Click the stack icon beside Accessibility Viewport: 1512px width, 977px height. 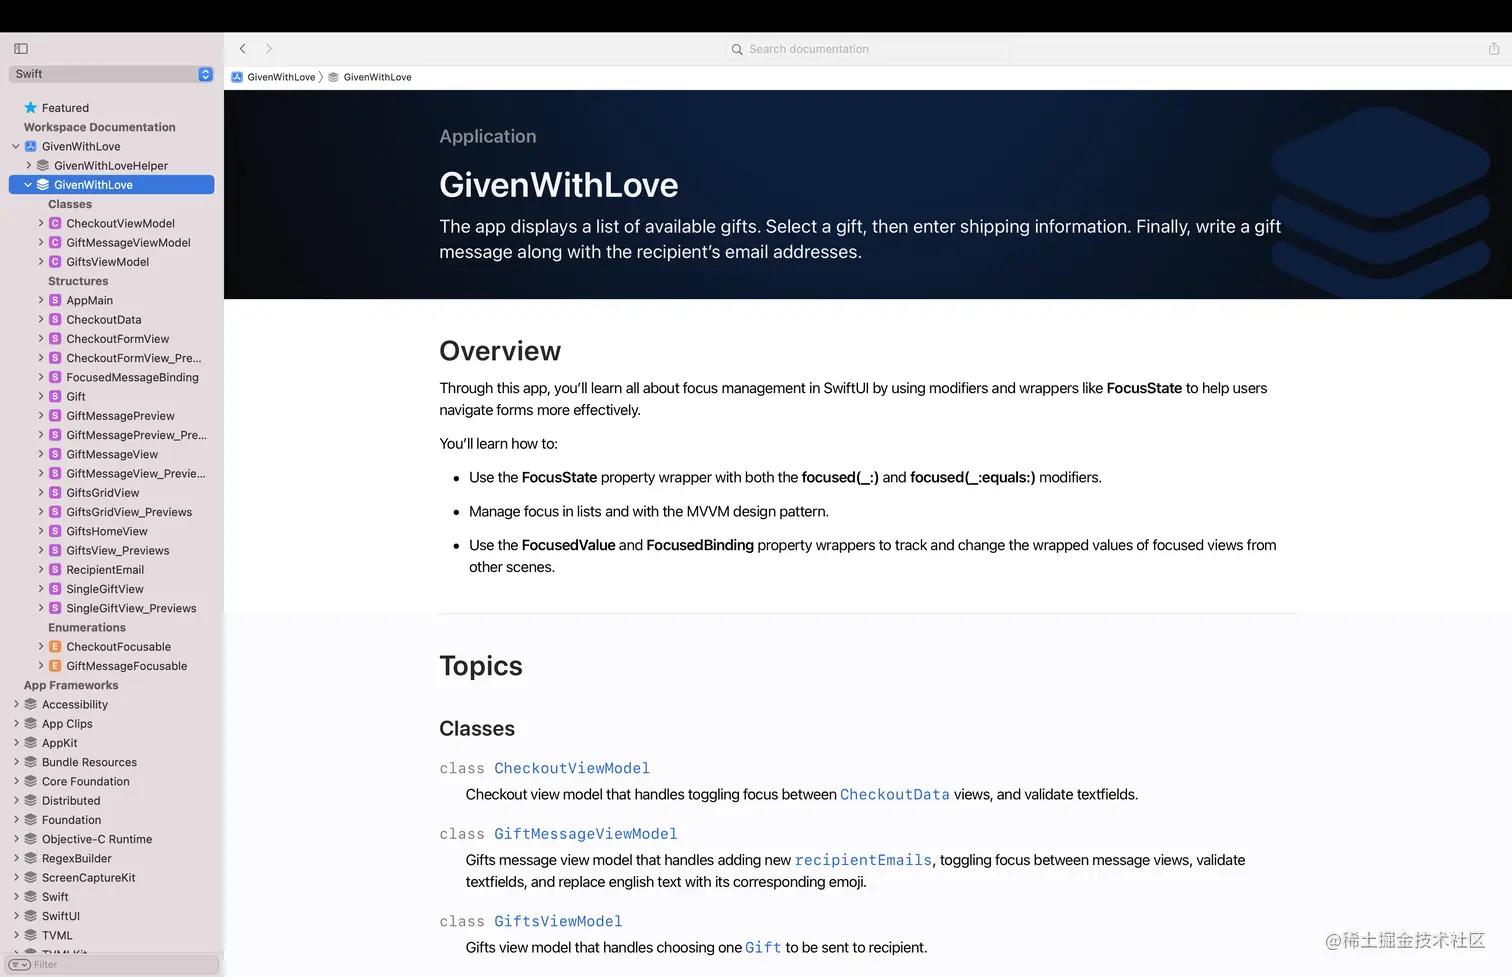click(31, 705)
